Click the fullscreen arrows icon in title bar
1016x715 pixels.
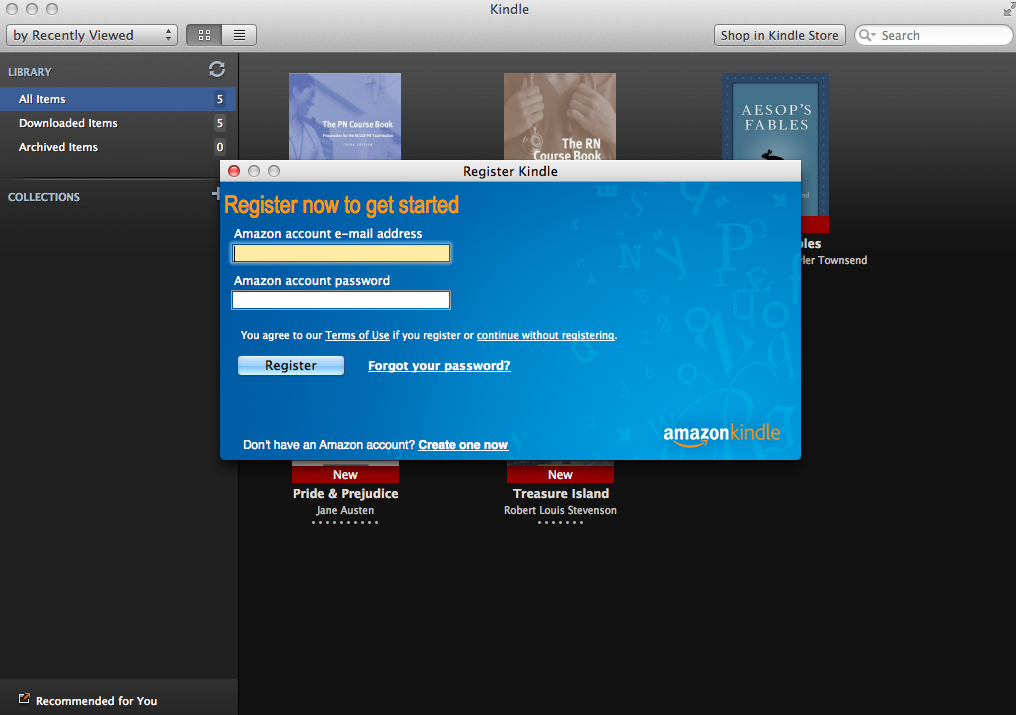tap(1007, 9)
